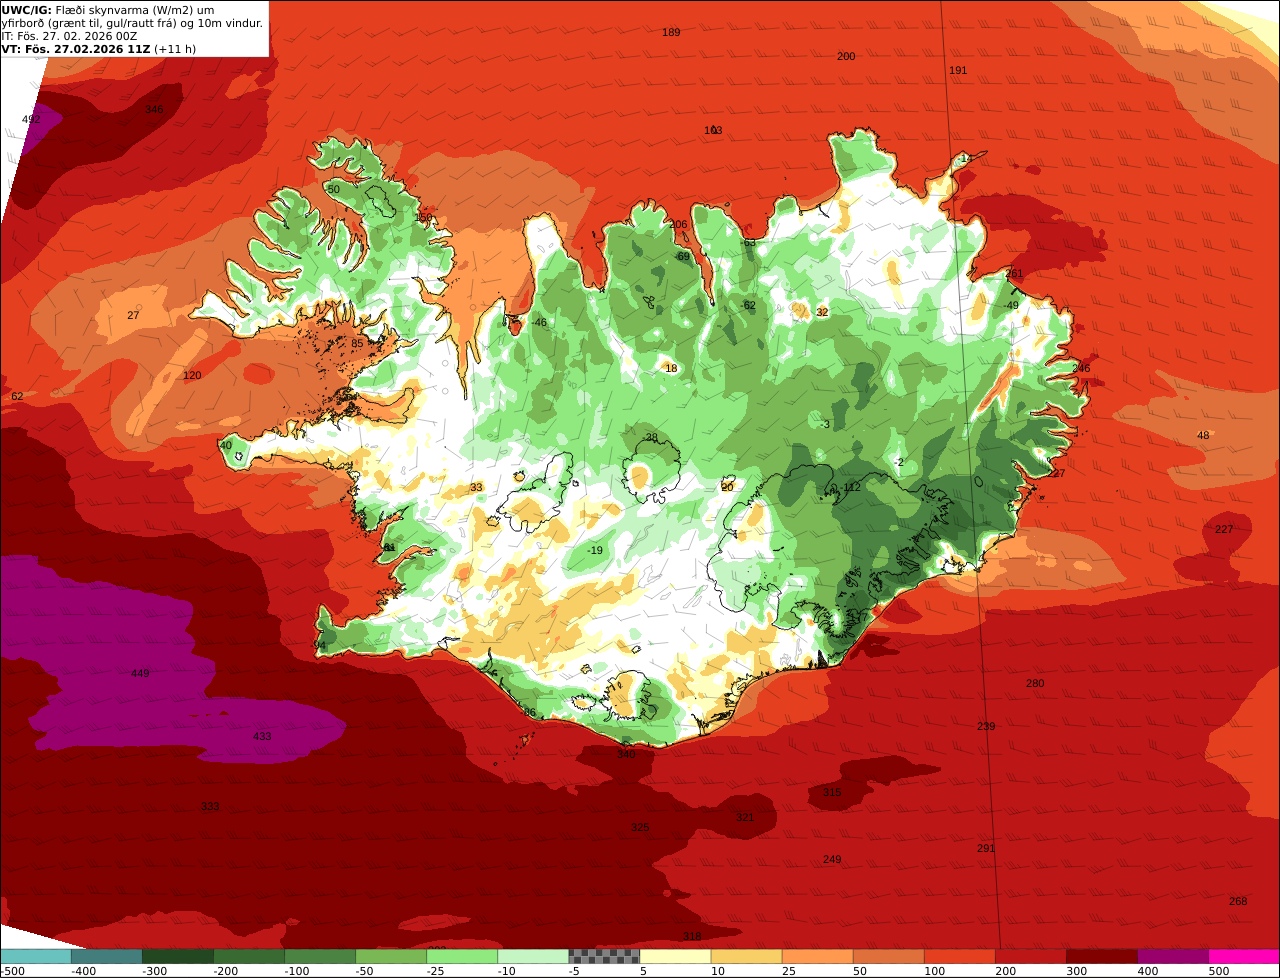1280x978 pixels.
Task: Select the magenta above-500 legend swatch
Action: click(1244, 956)
